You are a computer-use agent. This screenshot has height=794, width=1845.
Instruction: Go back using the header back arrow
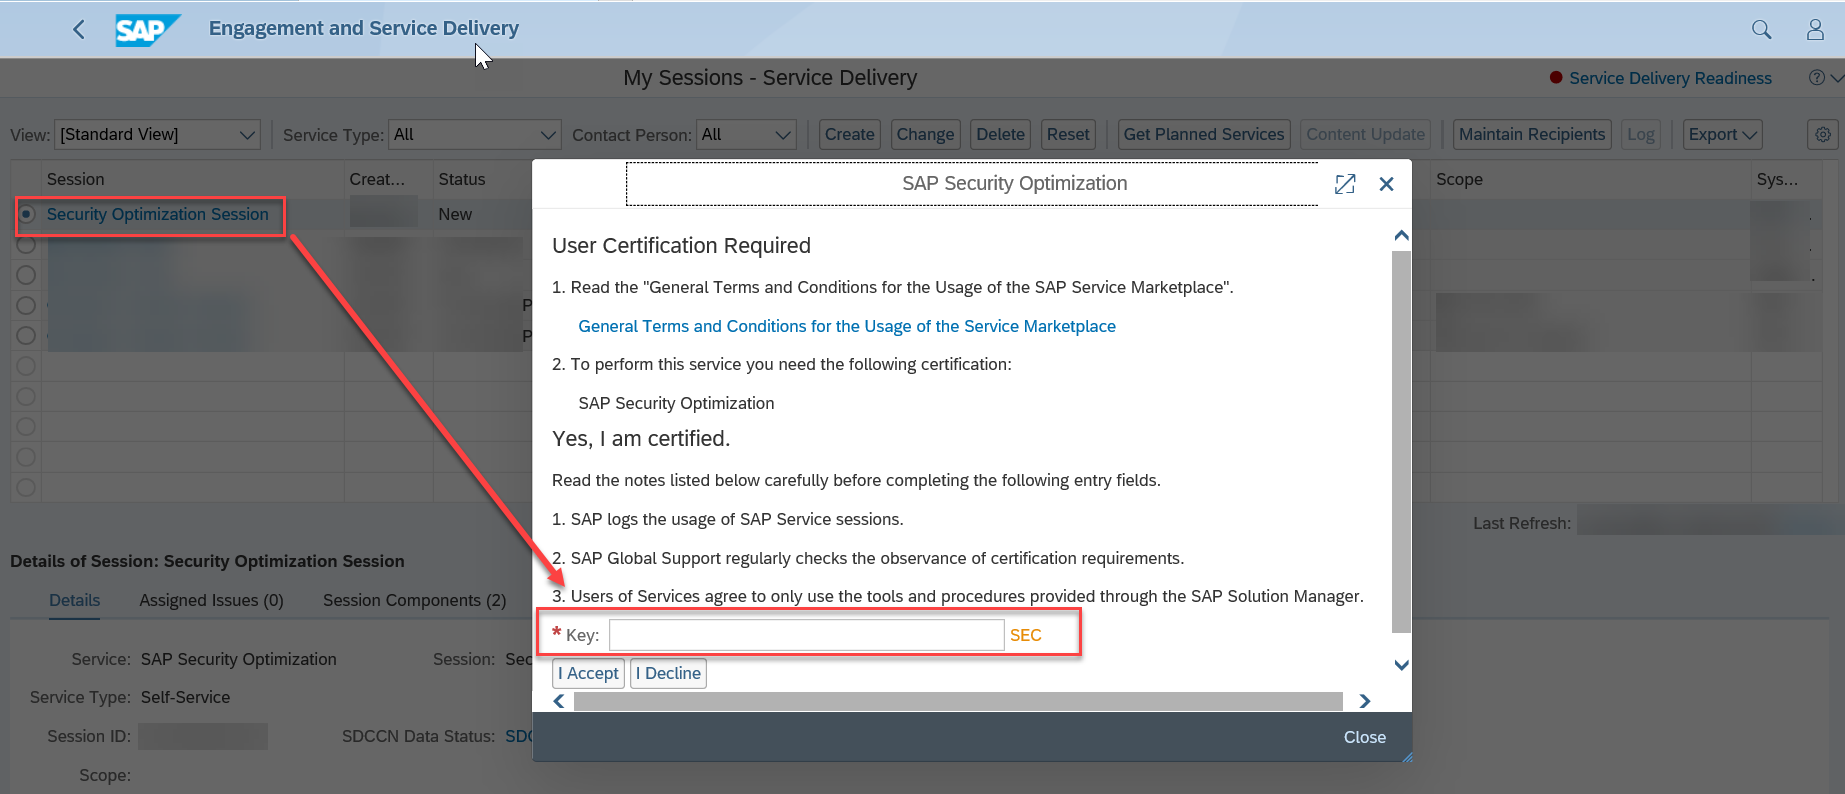point(79,30)
